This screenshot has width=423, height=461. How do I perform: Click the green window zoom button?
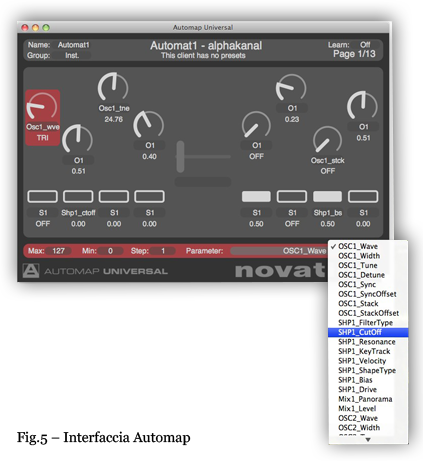46,28
